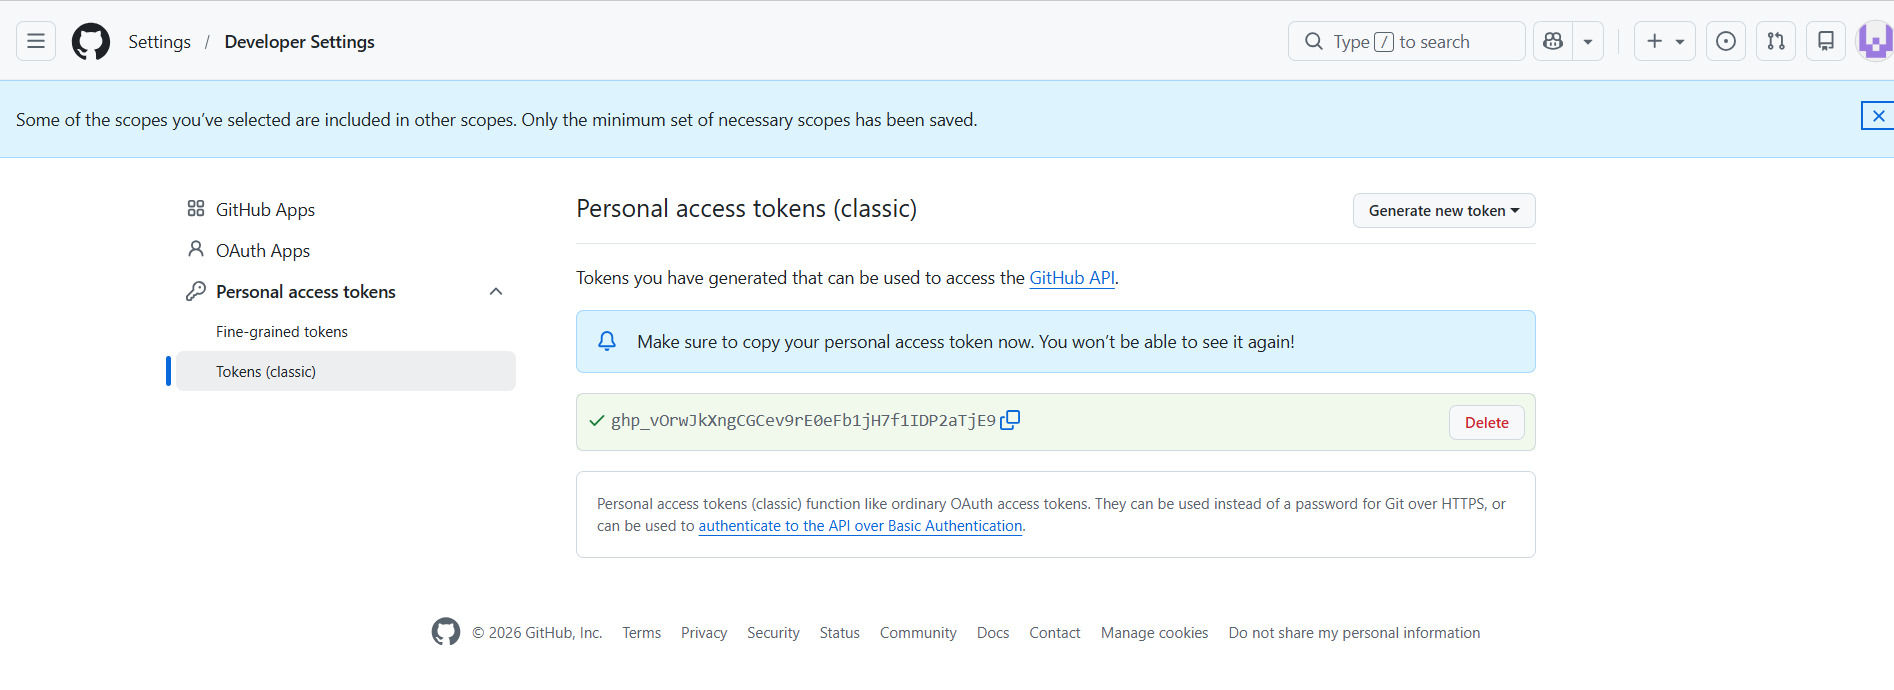Open the Docs footer link
1894x690 pixels.
pos(993,633)
